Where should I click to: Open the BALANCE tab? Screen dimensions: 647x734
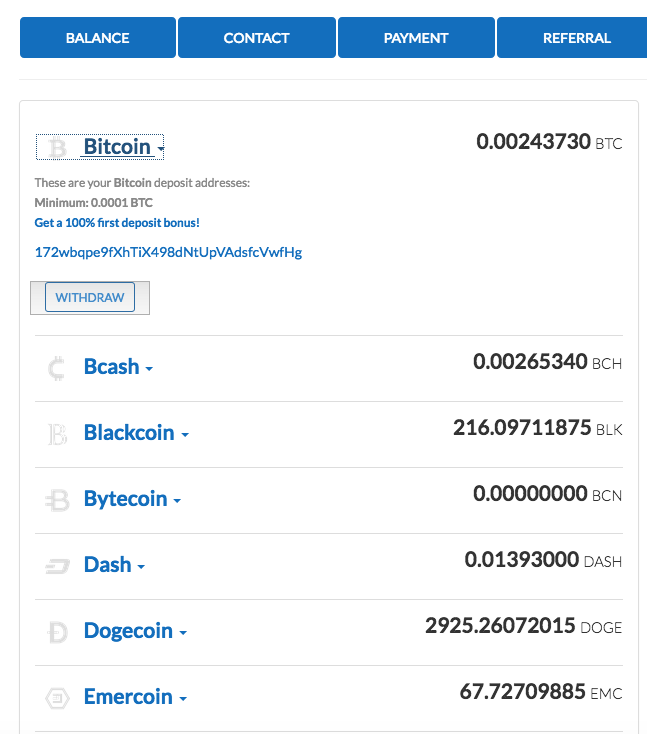pyautogui.click(x=98, y=37)
